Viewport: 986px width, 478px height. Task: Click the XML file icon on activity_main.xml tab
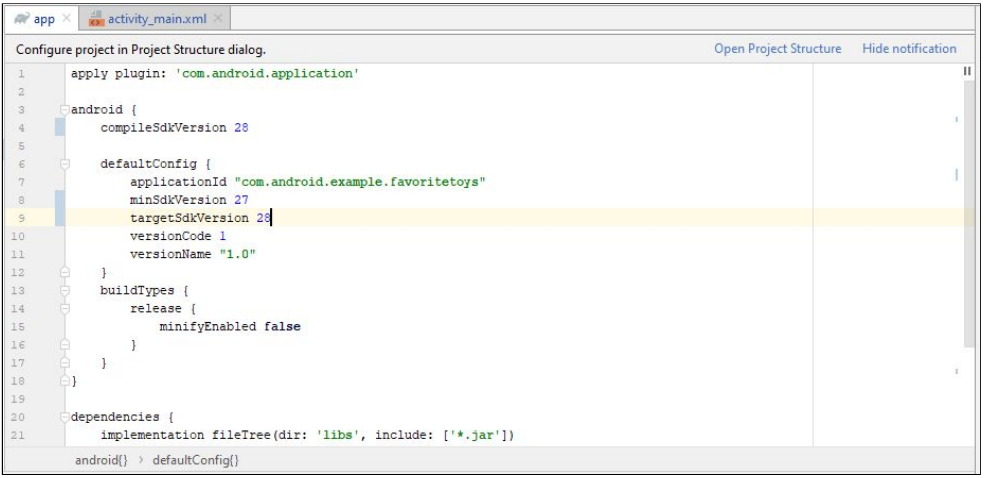click(96, 19)
